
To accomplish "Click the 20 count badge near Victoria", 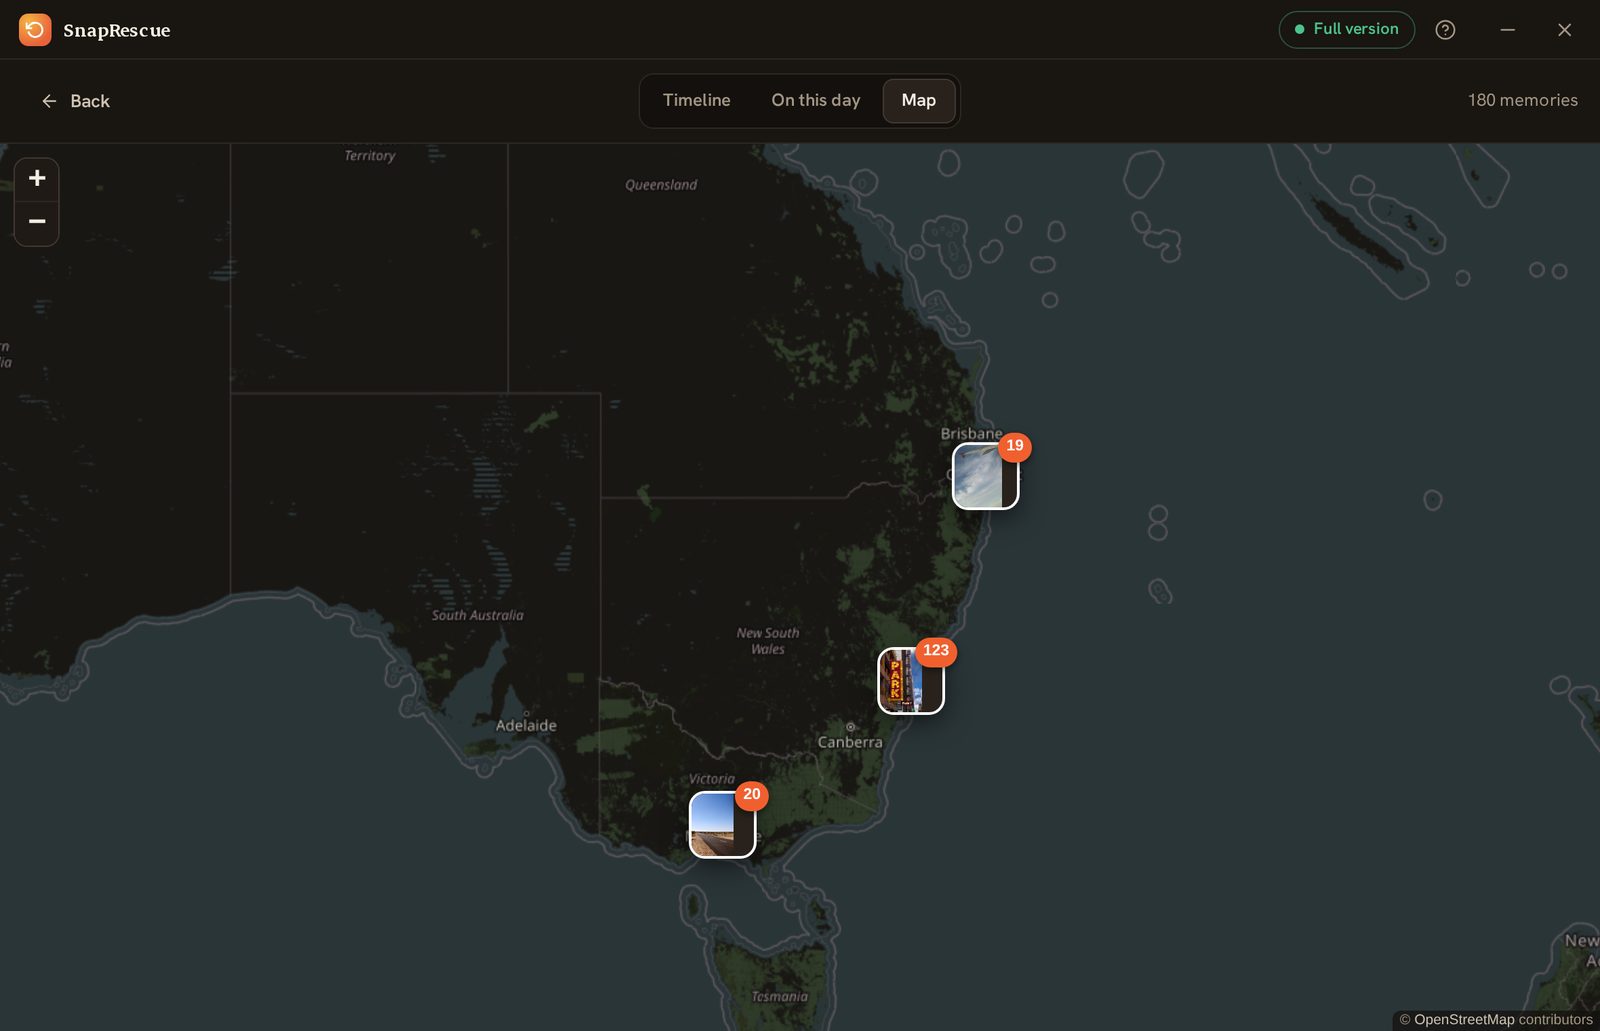I will tap(752, 795).
